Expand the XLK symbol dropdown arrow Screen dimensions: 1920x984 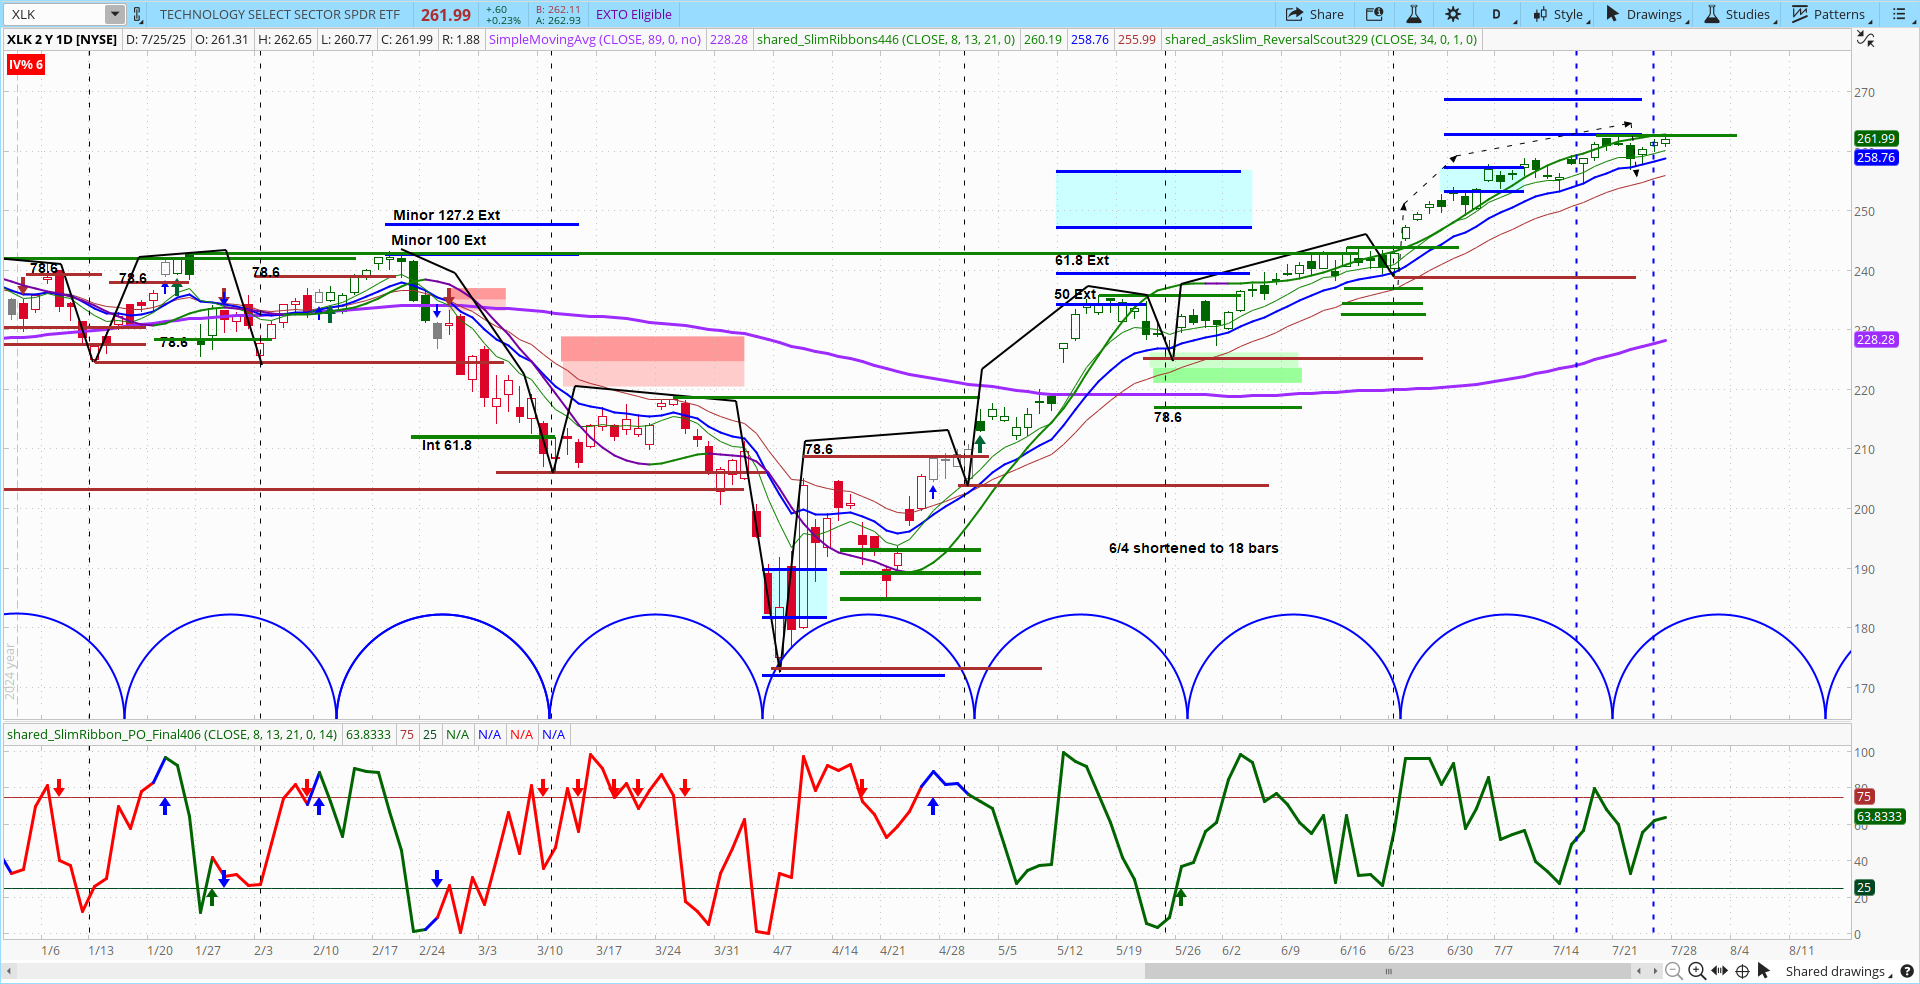(x=115, y=14)
